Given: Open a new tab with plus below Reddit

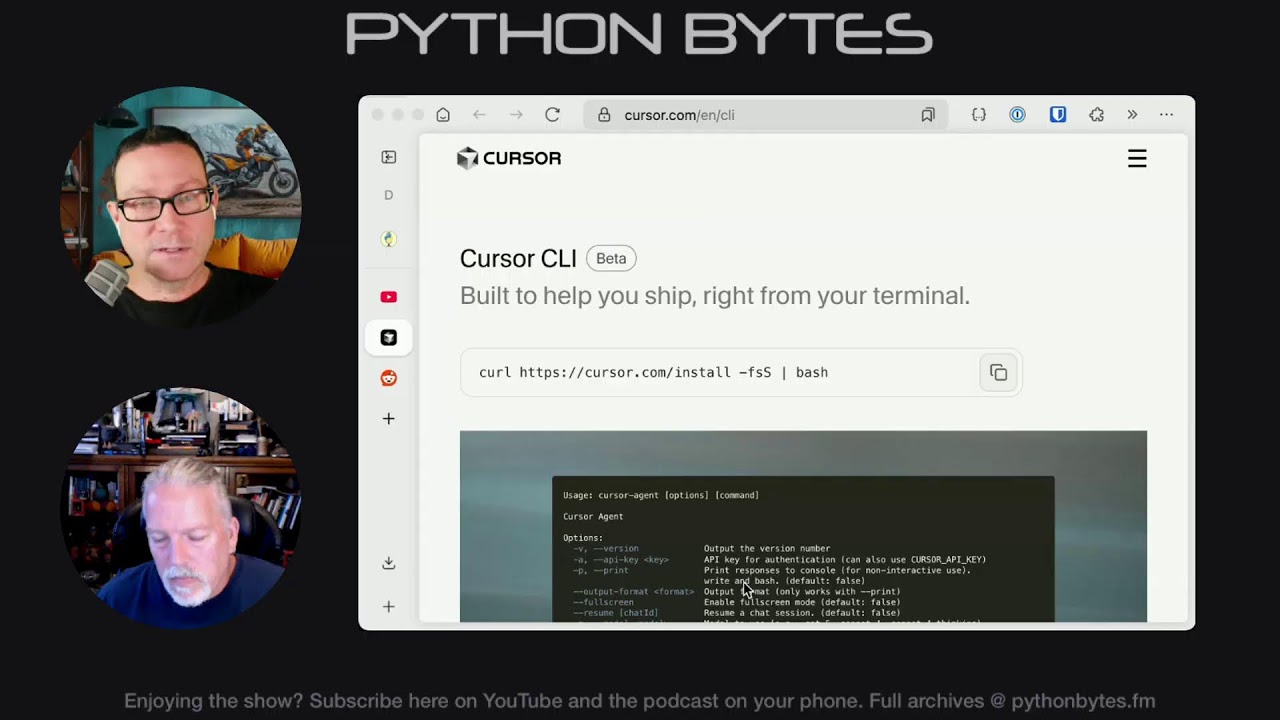Looking at the screenshot, I should [389, 419].
